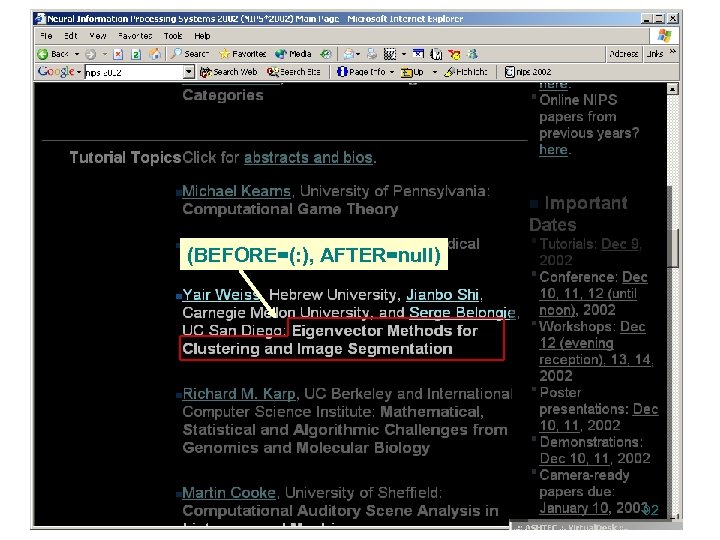Open the 'Dec 9' tutorials date link
The width and height of the screenshot is (720, 540).
620,244
